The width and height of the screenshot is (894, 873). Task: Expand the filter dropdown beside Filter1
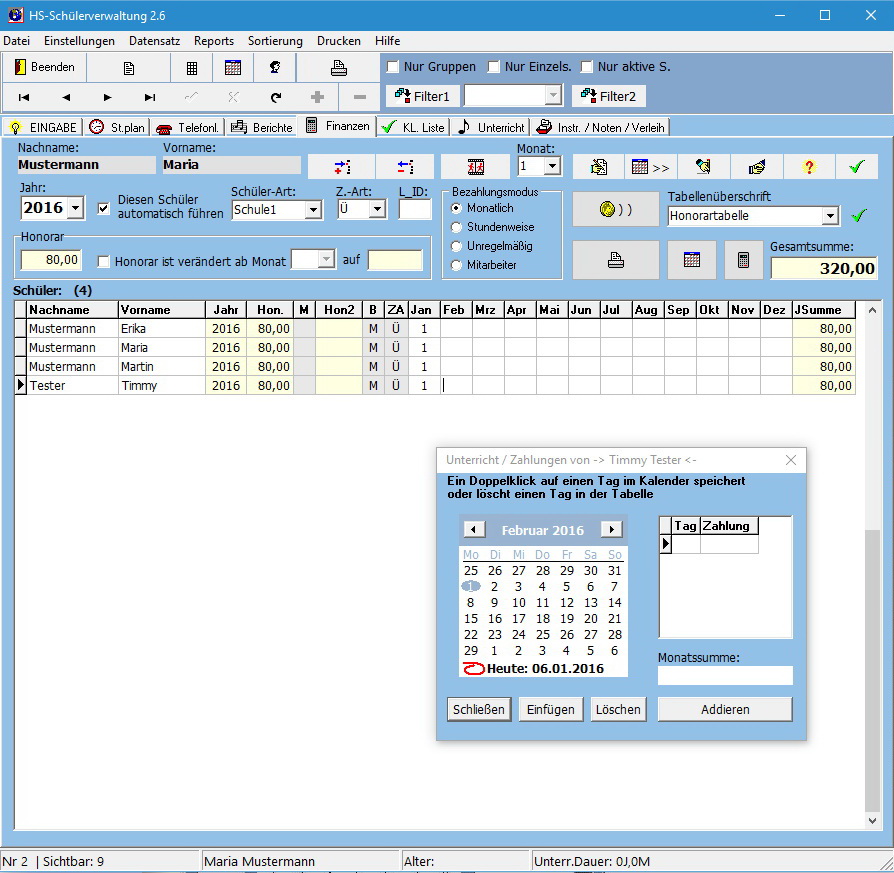click(x=552, y=96)
